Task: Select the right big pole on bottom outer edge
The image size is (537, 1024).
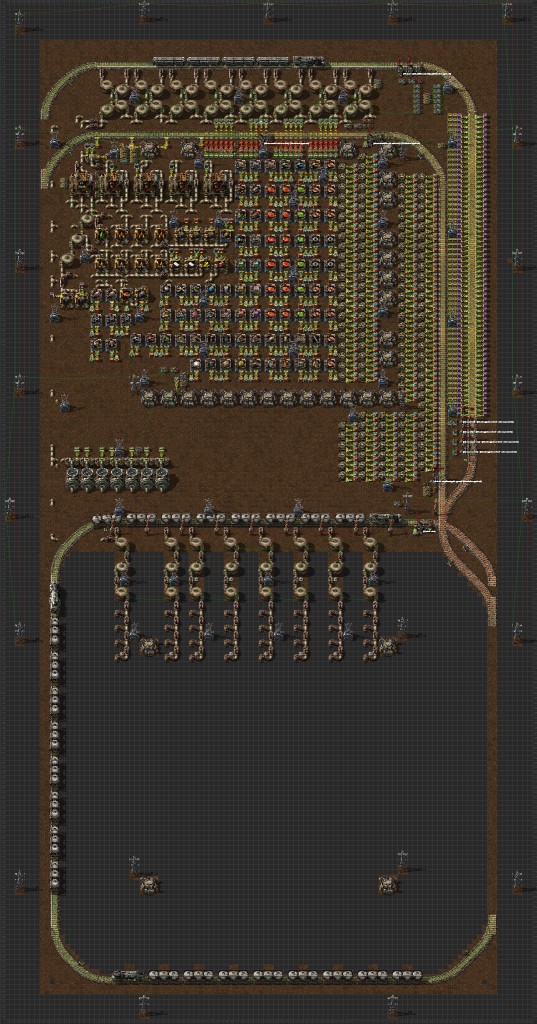Action: (x=391, y=1006)
